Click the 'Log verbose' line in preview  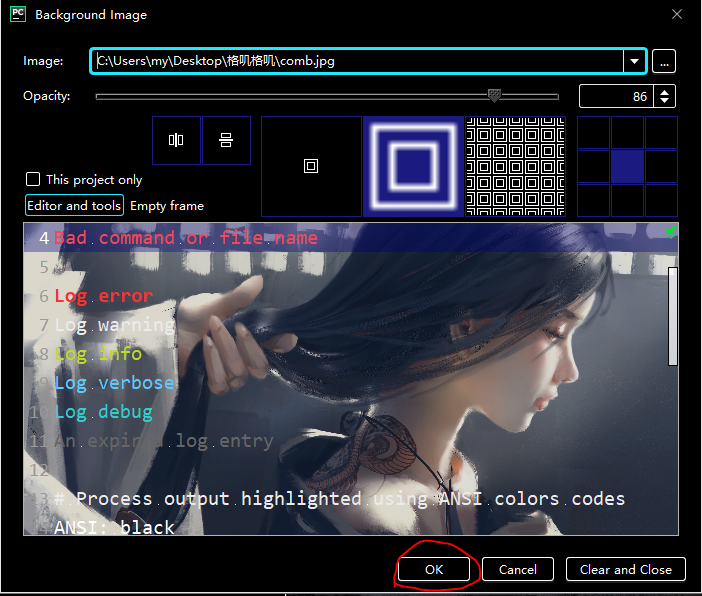[x=114, y=383]
